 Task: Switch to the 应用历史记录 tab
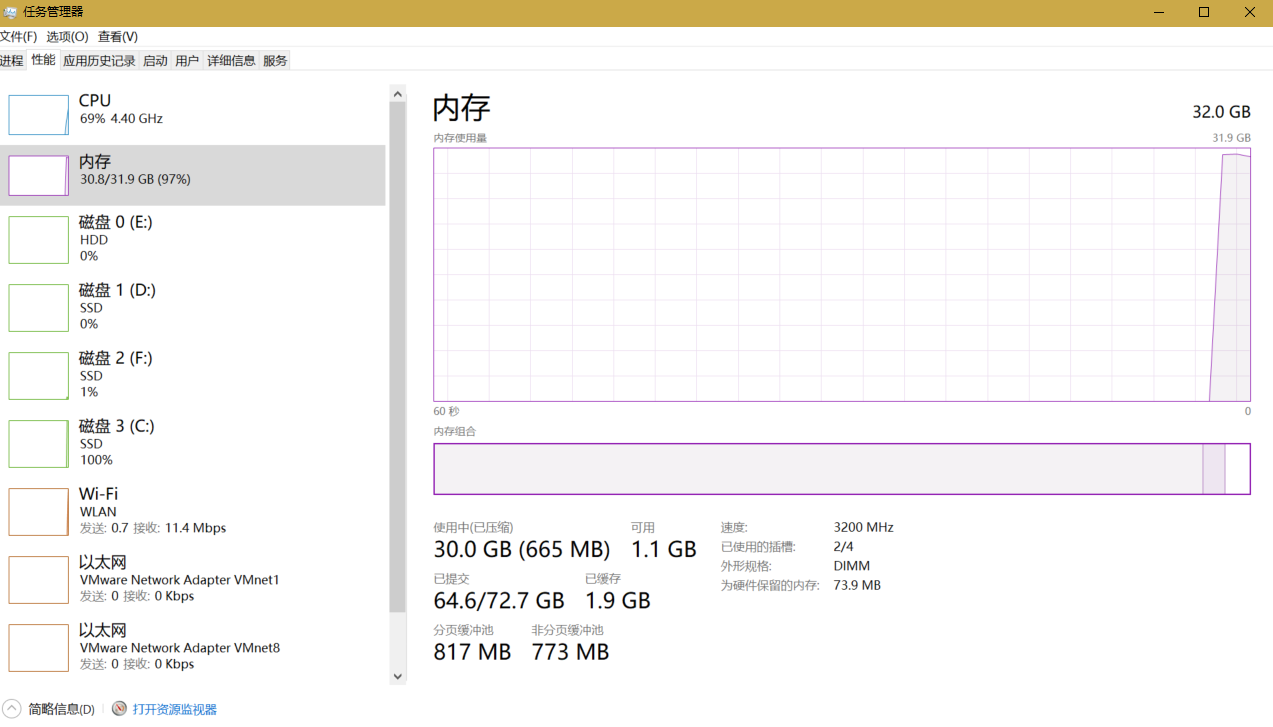99,61
